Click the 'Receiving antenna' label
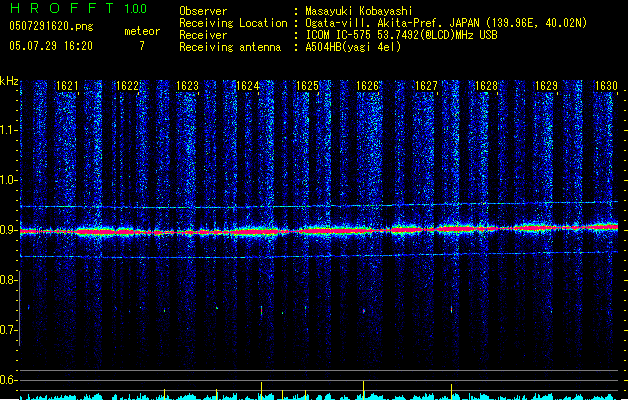 click(x=230, y=47)
